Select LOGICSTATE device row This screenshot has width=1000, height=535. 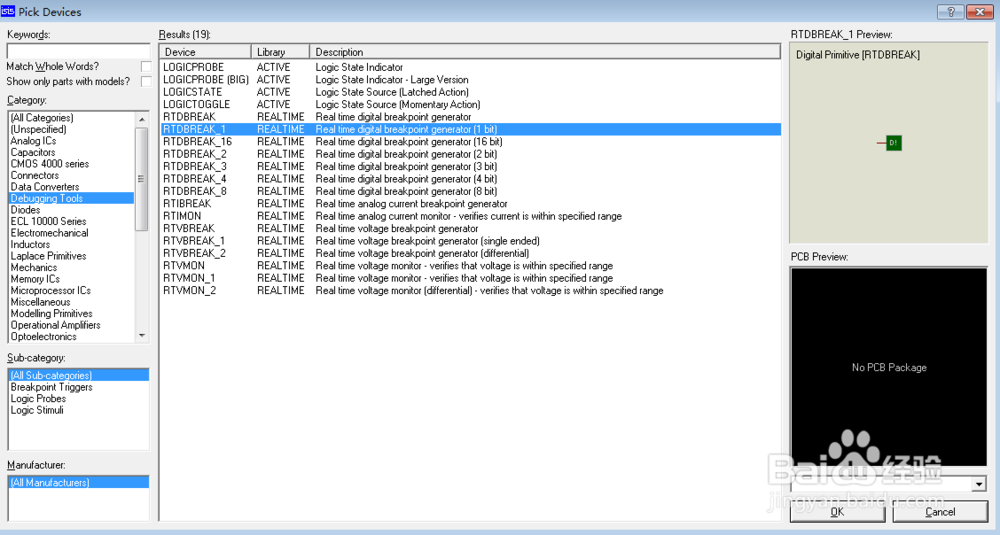click(x=470, y=92)
